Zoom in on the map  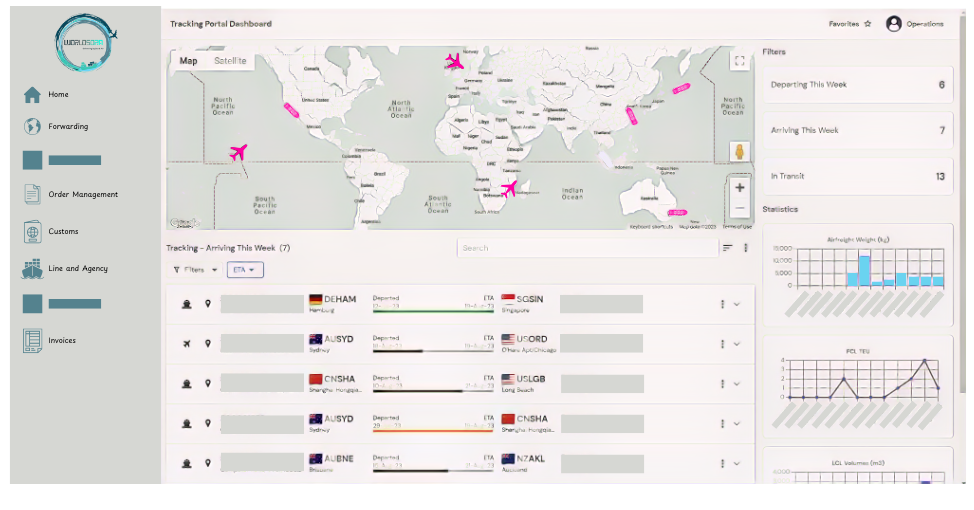(739, 188)
